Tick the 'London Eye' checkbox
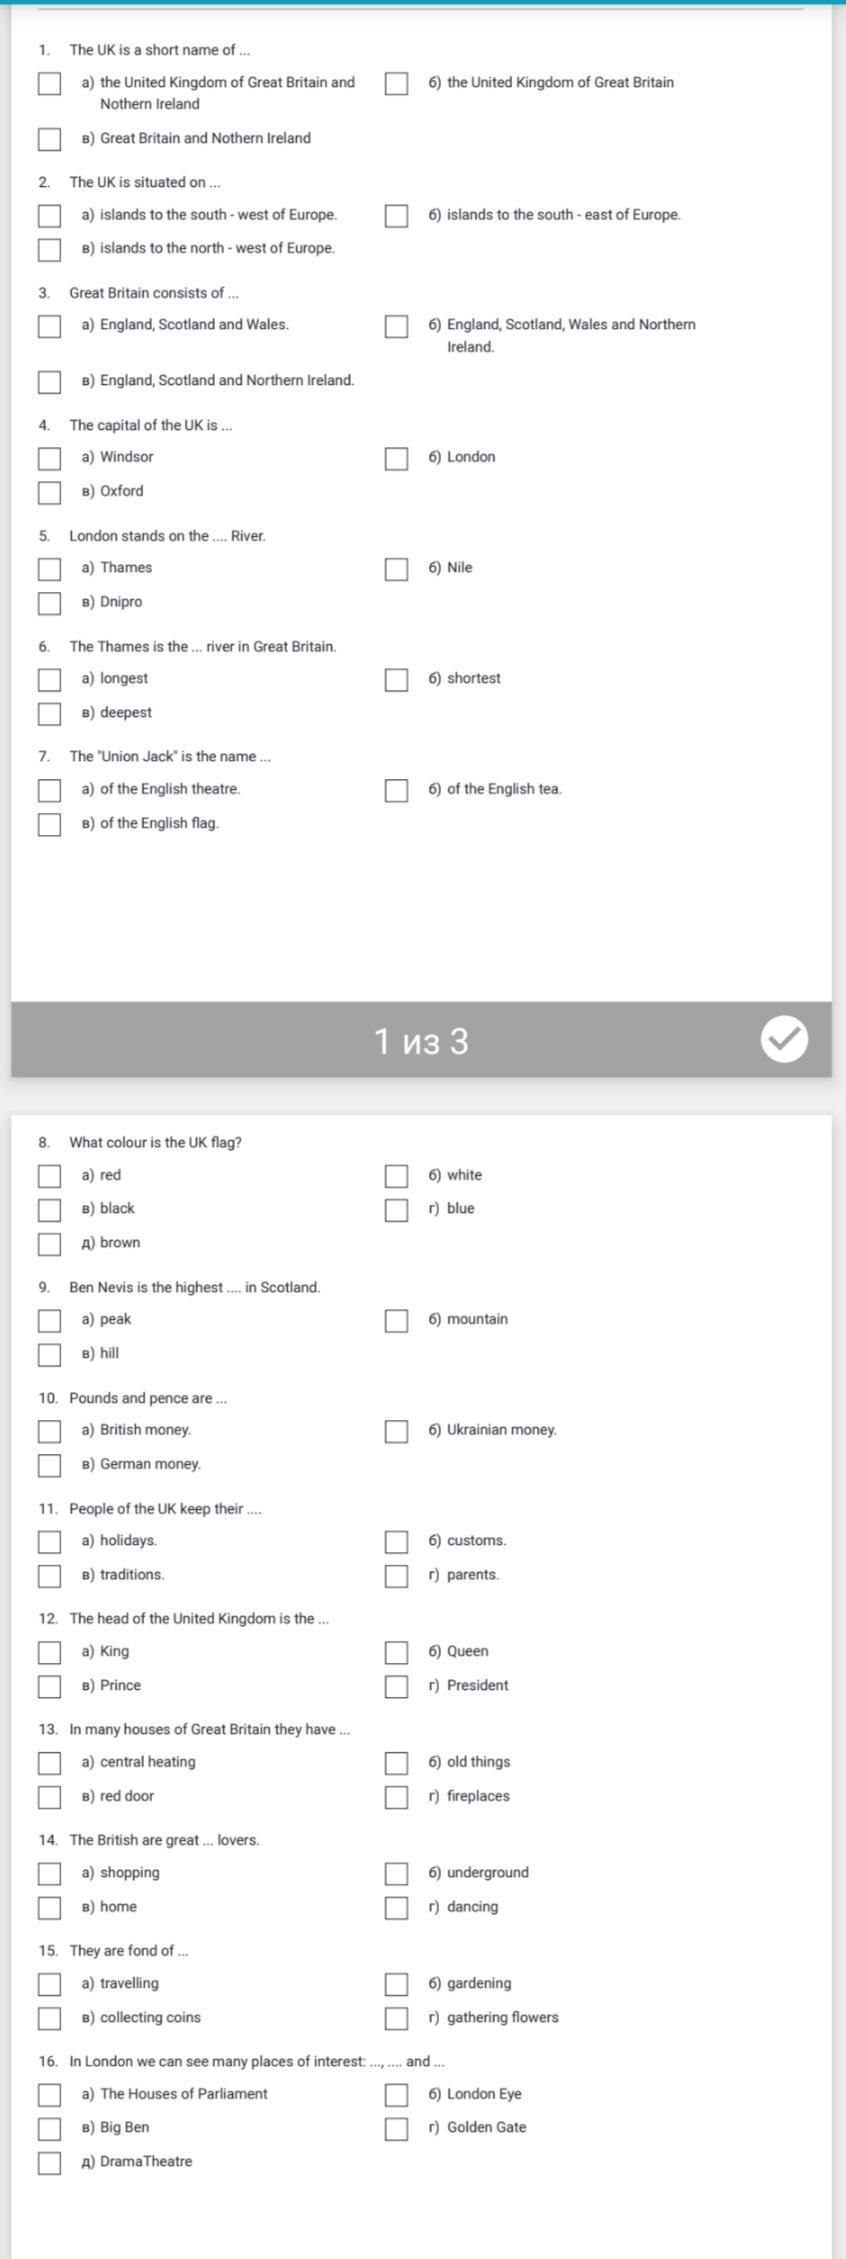 (x=397, y=2095)
